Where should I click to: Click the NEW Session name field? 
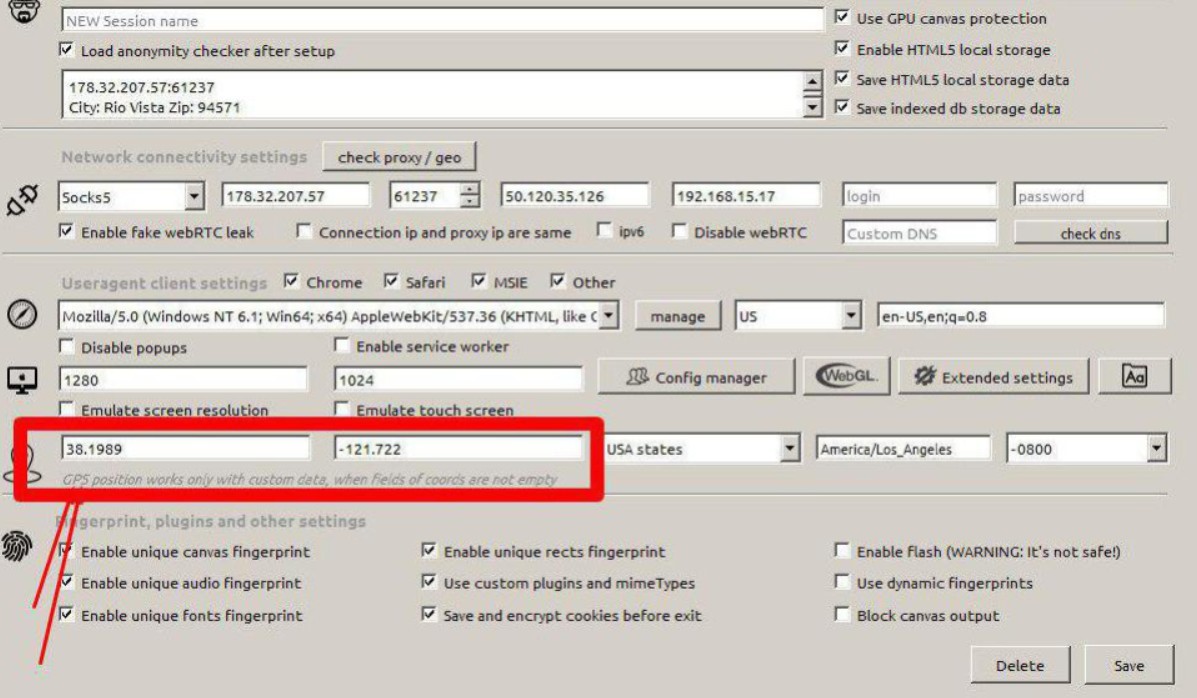[x=440, y=20]
